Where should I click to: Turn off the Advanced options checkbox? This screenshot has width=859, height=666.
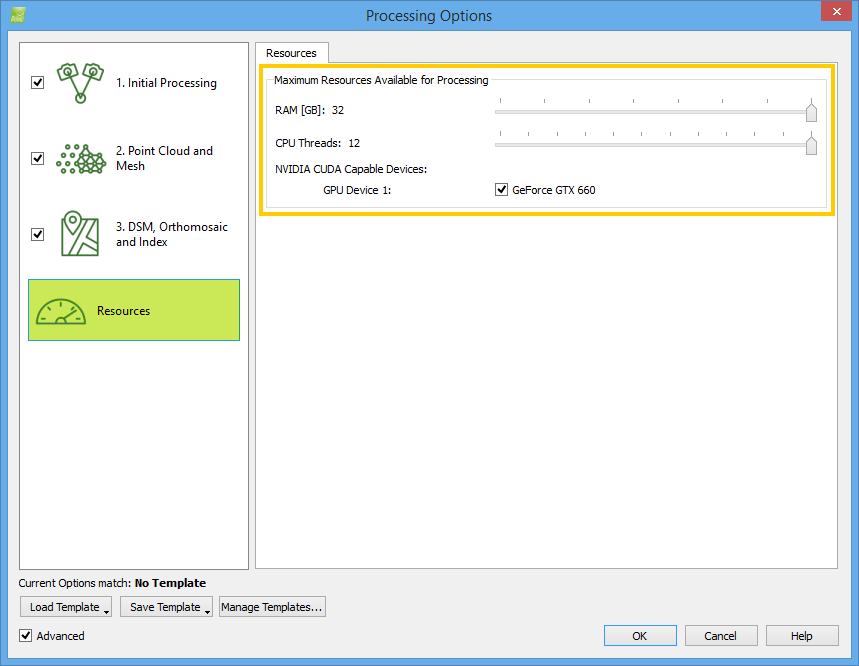[x=26, y=636]
